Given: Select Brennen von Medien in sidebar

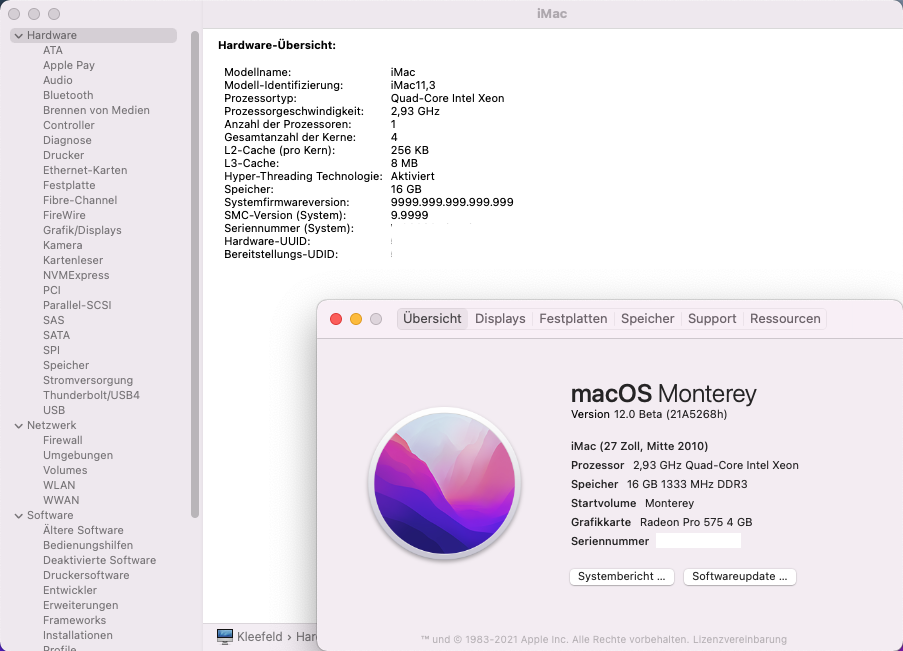Looking at the screenshot, I should point(96,110).
